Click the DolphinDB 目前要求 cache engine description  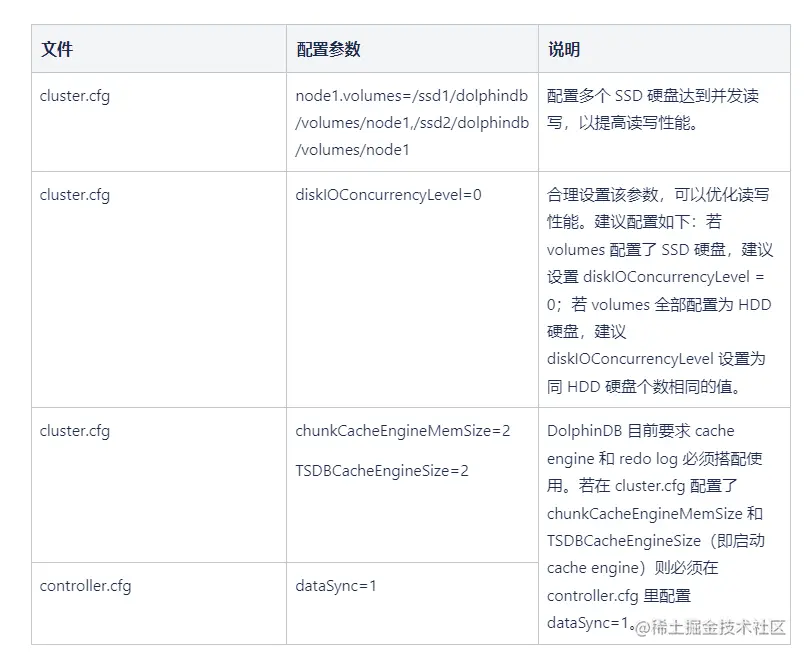click(664, 526)
